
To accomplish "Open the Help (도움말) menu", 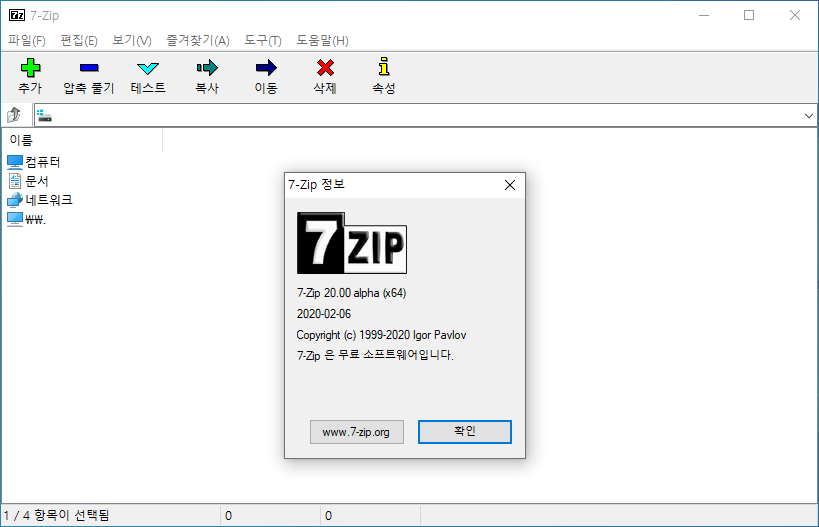I will 322,41.
